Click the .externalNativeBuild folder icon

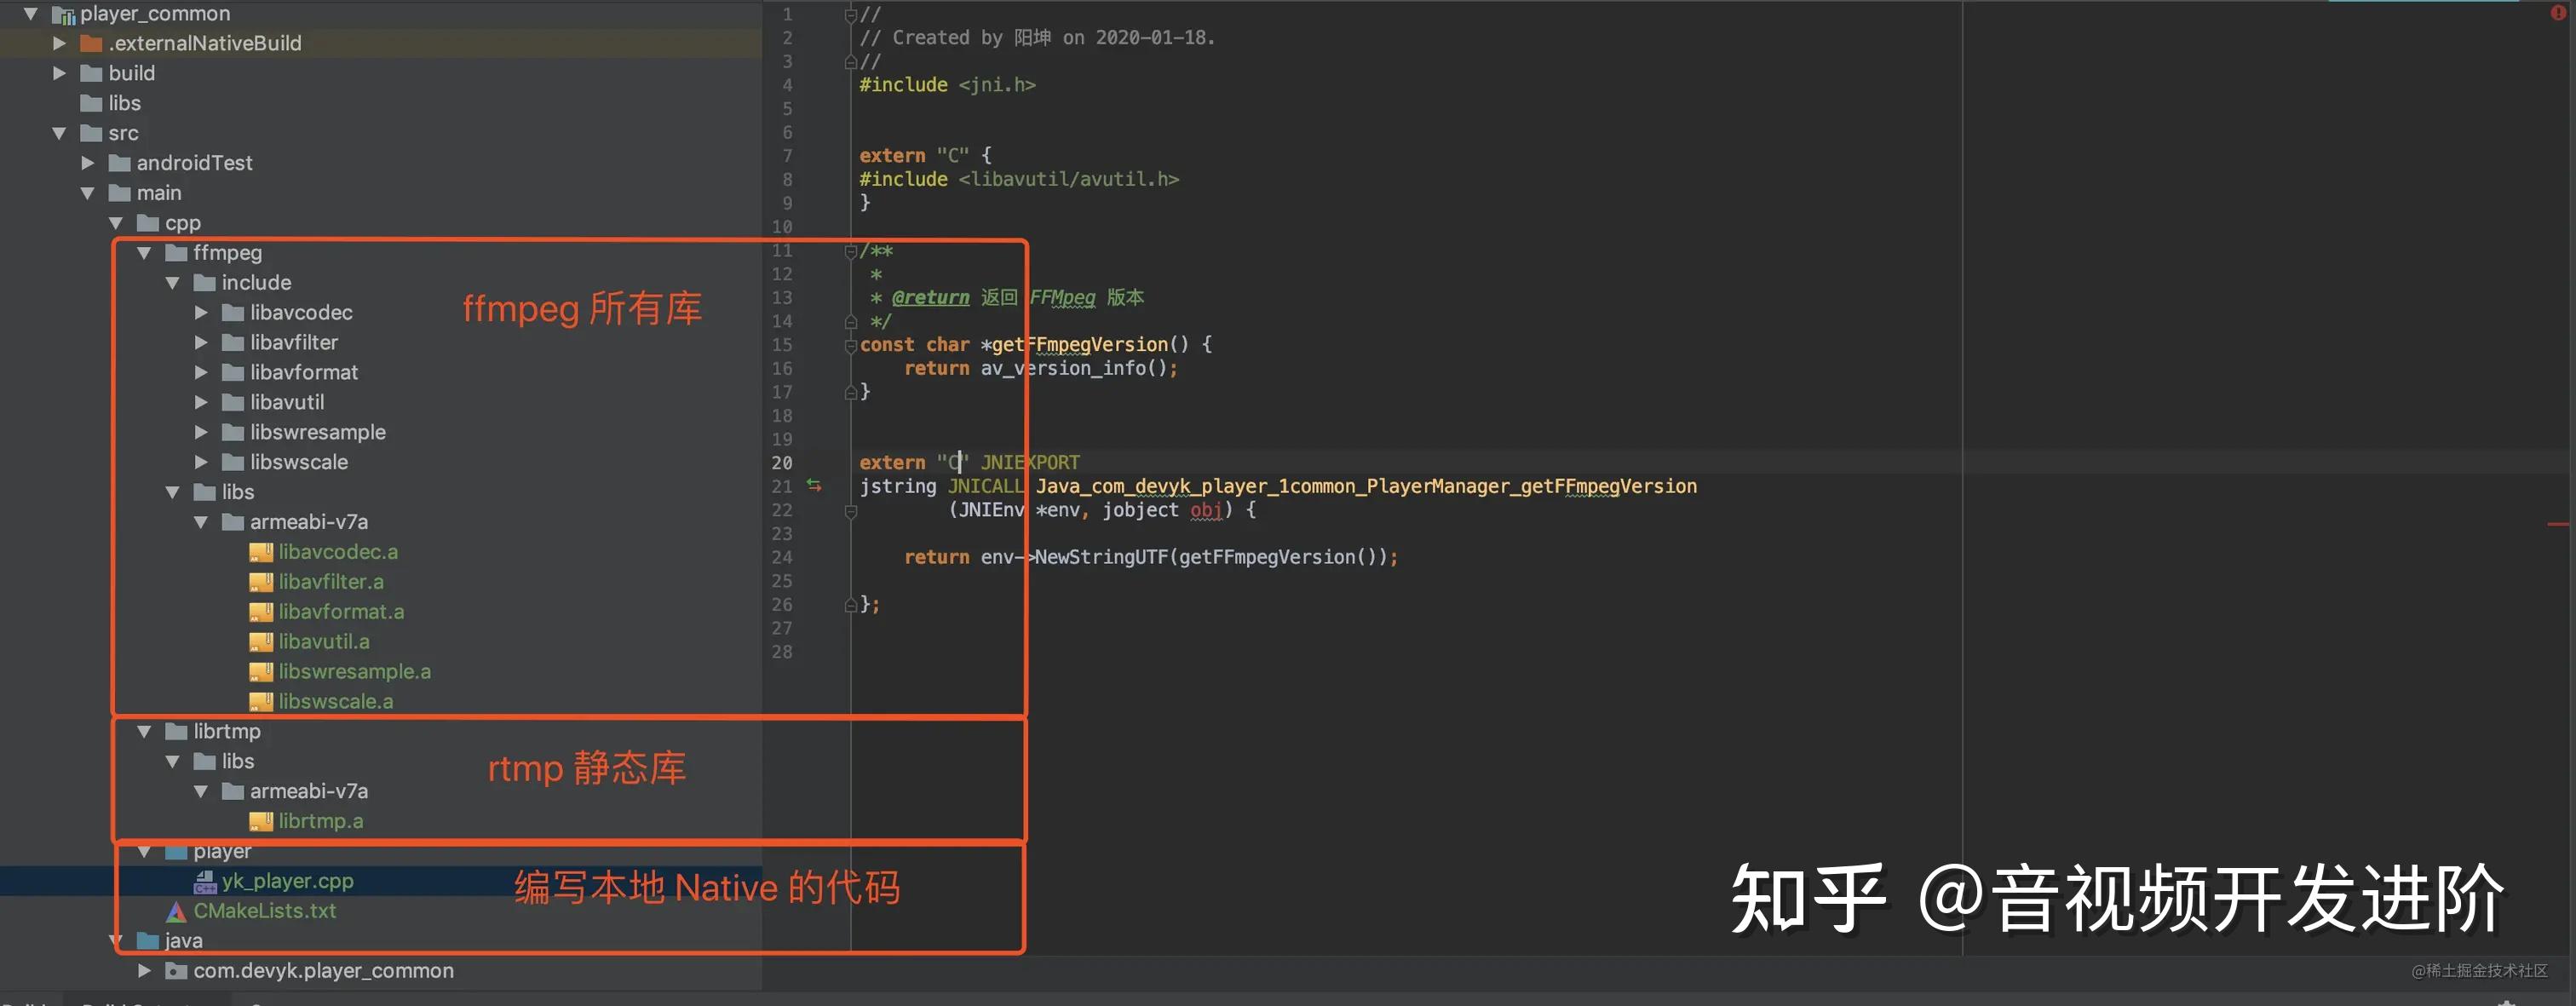coord(91,44)
